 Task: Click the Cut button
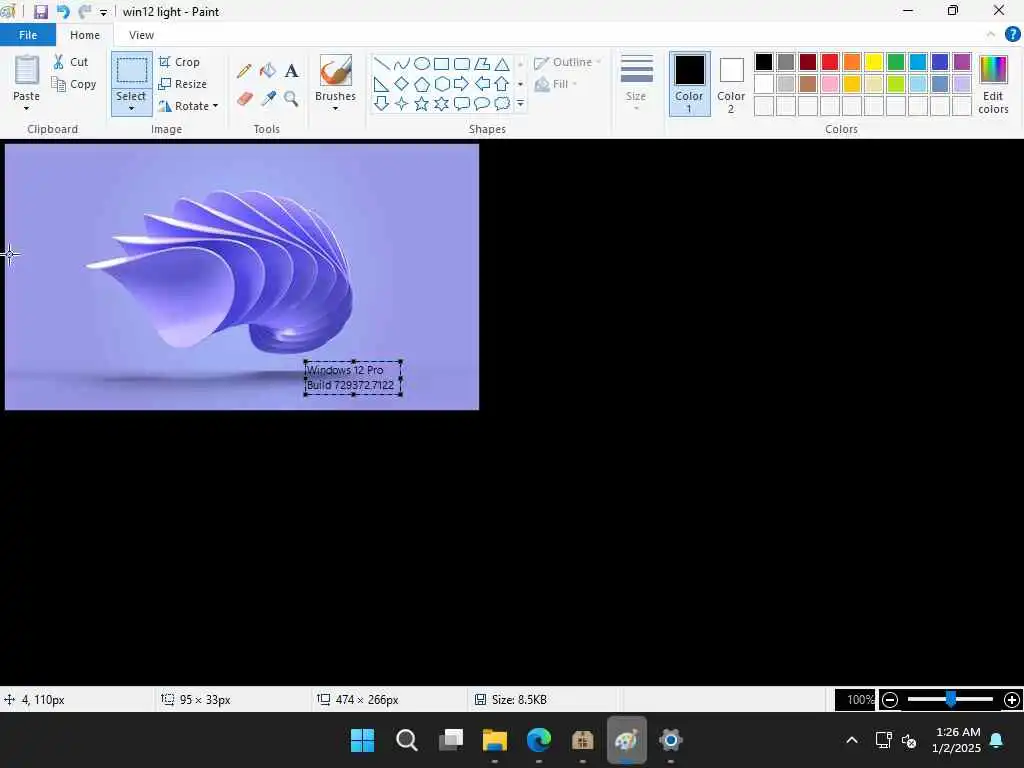71,62
